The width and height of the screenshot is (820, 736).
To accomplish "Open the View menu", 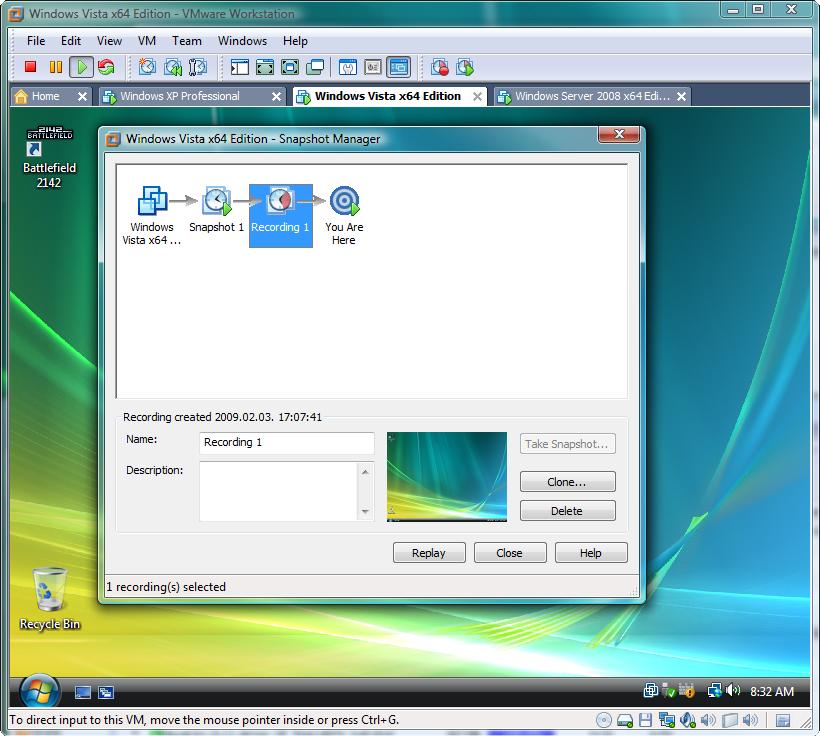I will [x=109, y=41].
